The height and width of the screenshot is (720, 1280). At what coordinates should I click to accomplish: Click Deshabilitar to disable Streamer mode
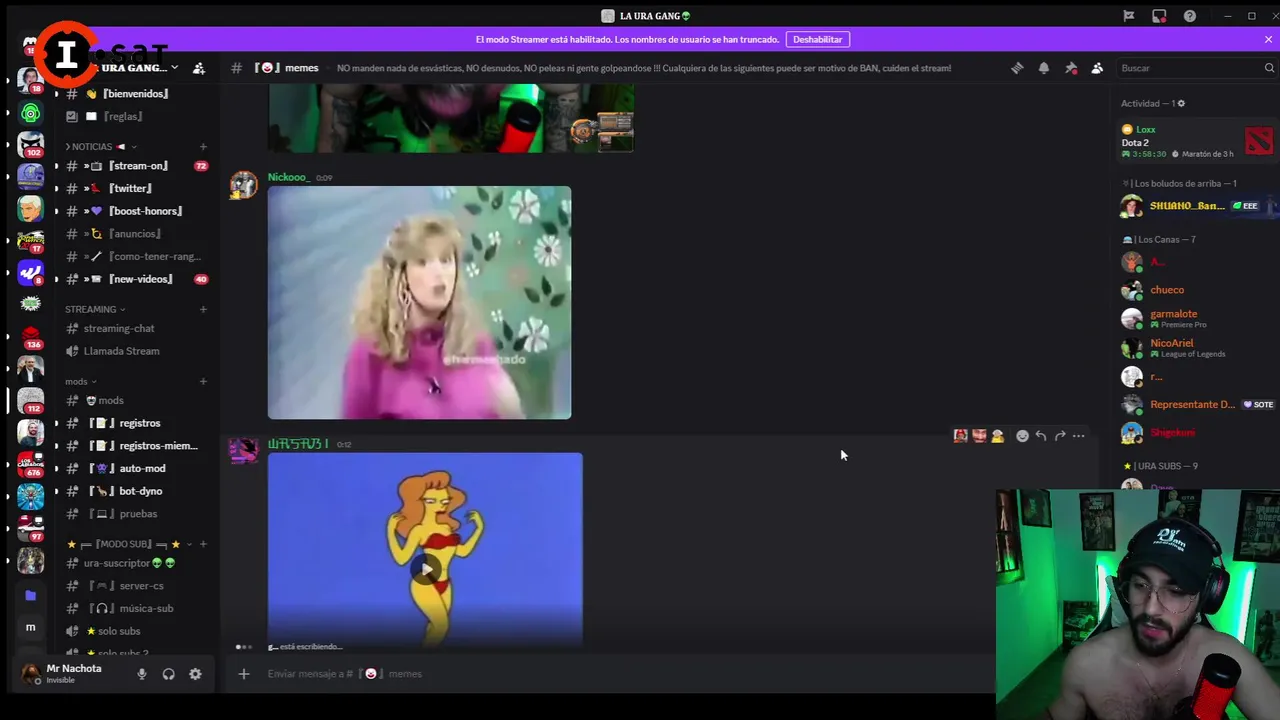click(x=818, y=39)
